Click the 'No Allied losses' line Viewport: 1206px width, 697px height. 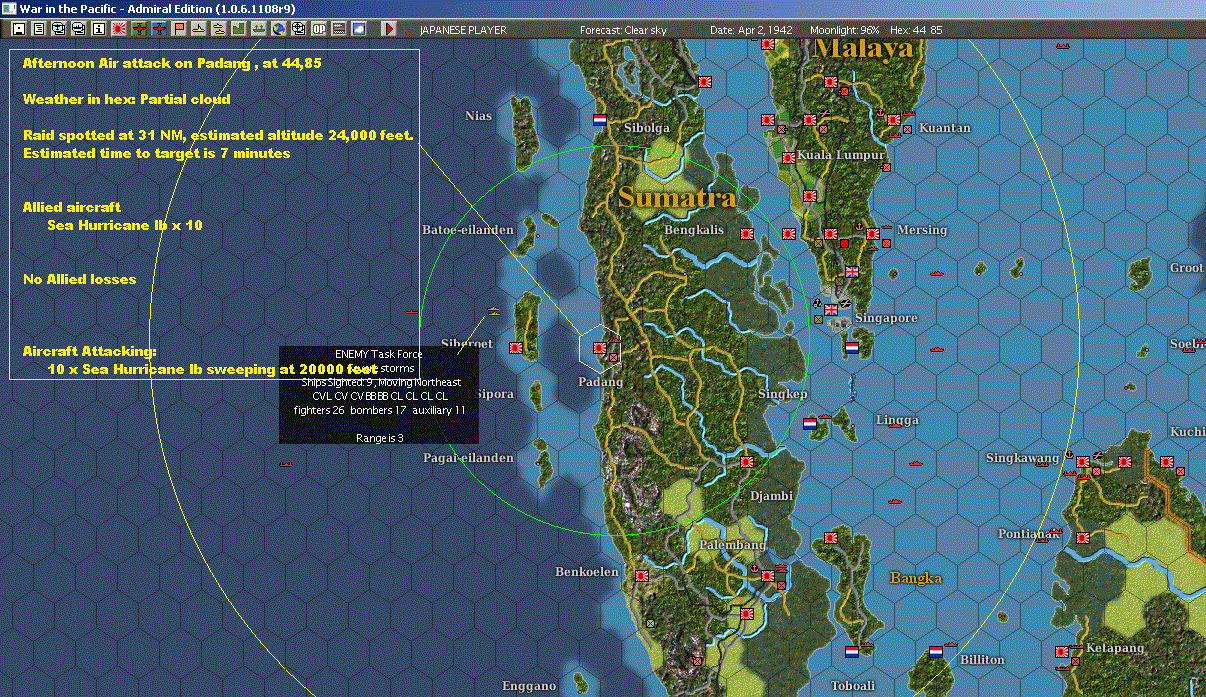79,279
